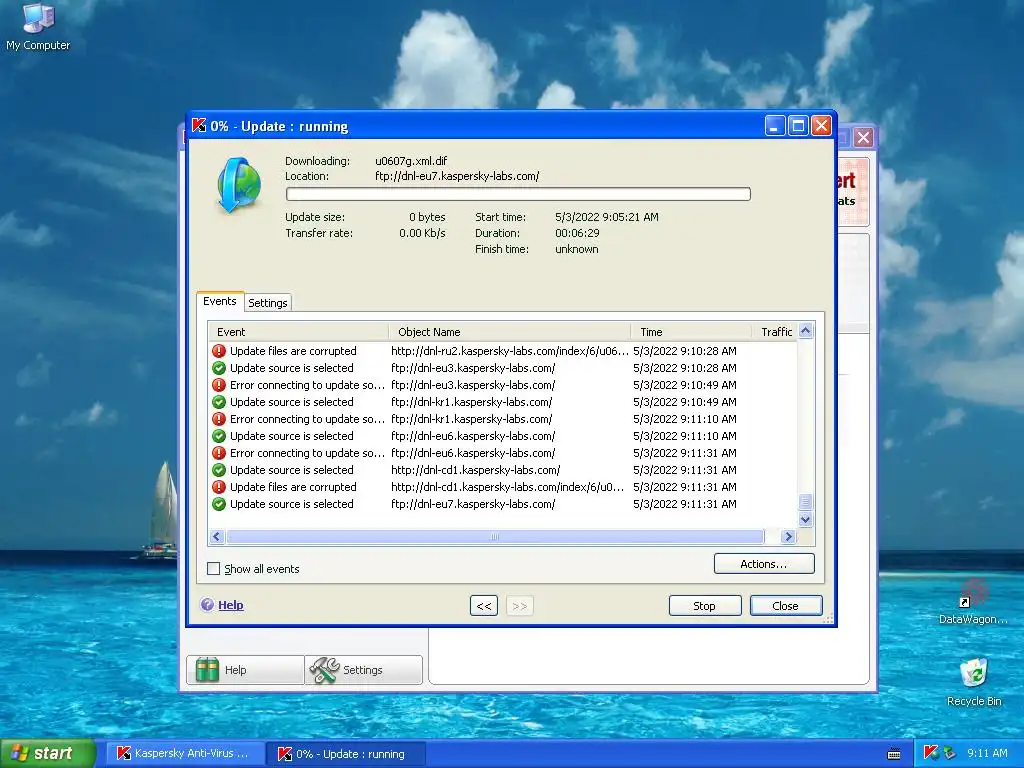
Task: Sort by the Event column header
Action: click(x=298, y=332)
